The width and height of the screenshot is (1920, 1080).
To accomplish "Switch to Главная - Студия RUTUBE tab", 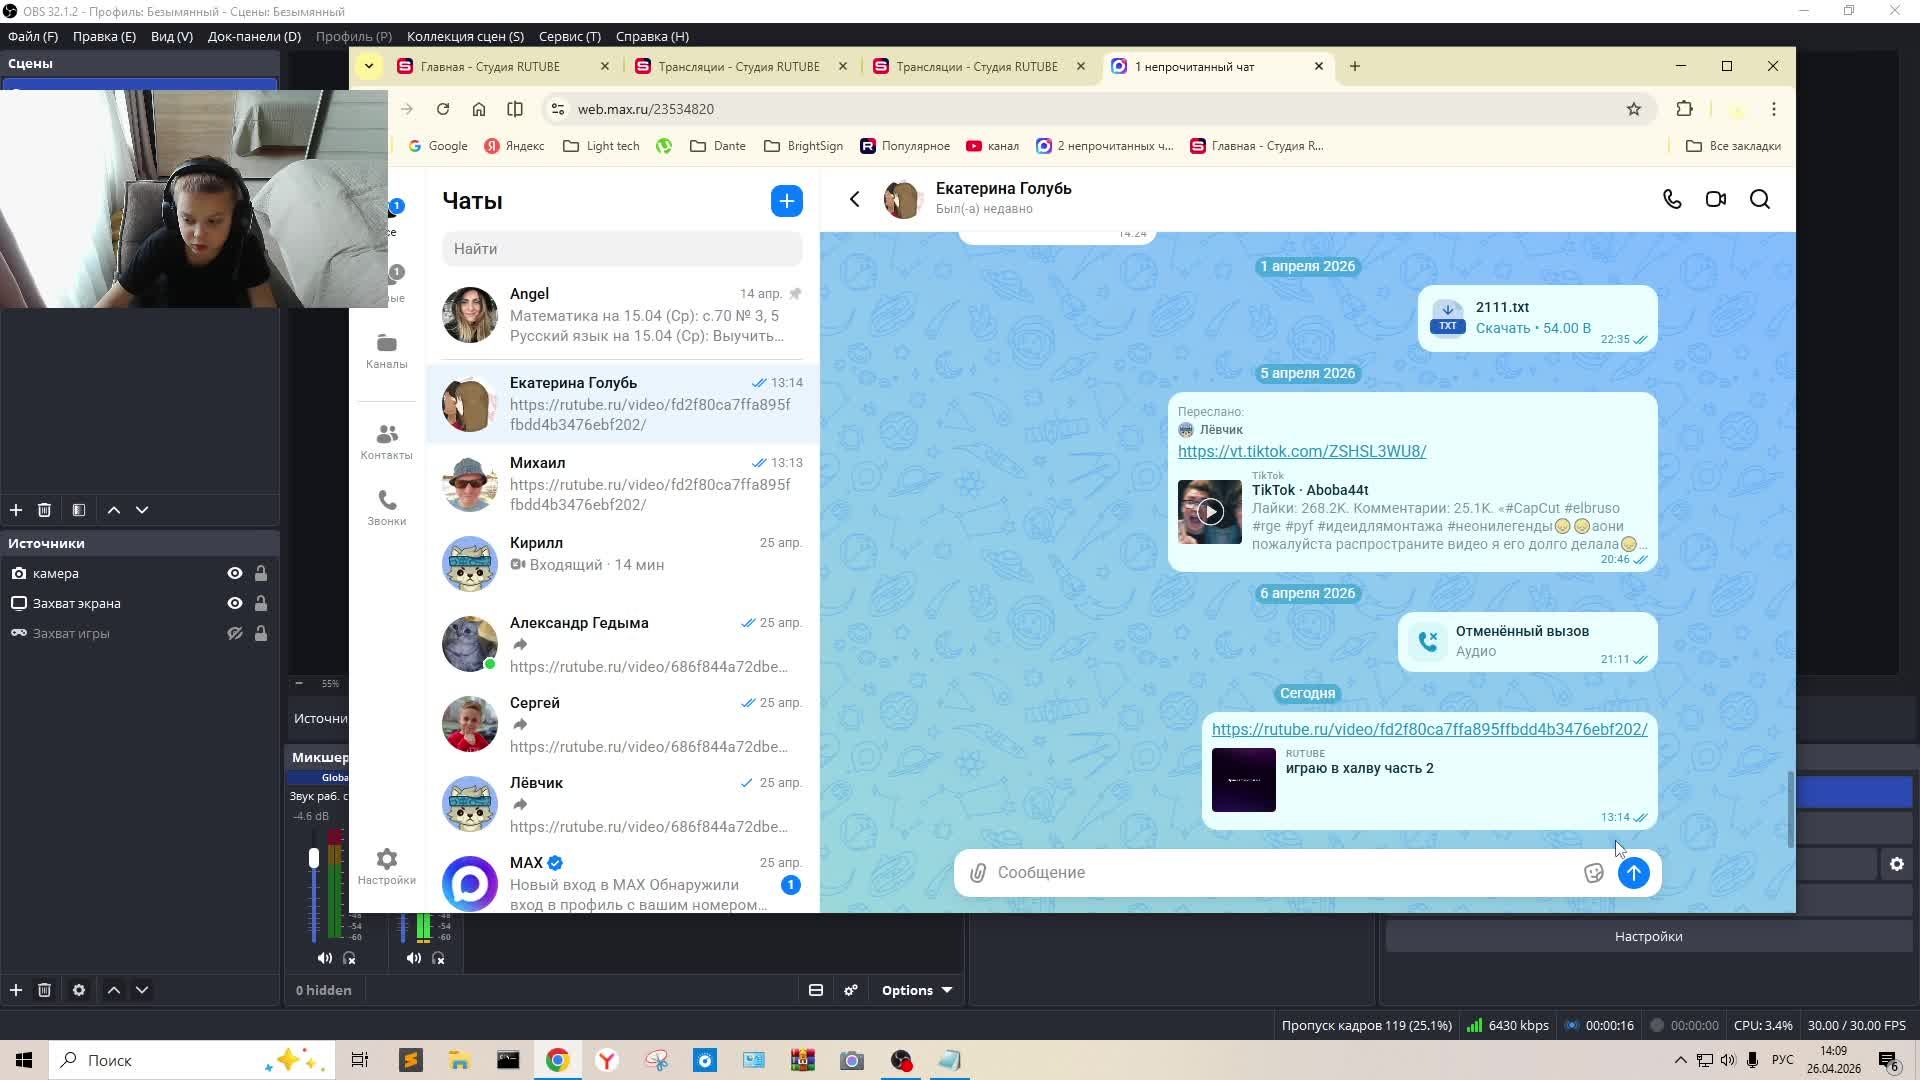I will click(x=490, y=66).
